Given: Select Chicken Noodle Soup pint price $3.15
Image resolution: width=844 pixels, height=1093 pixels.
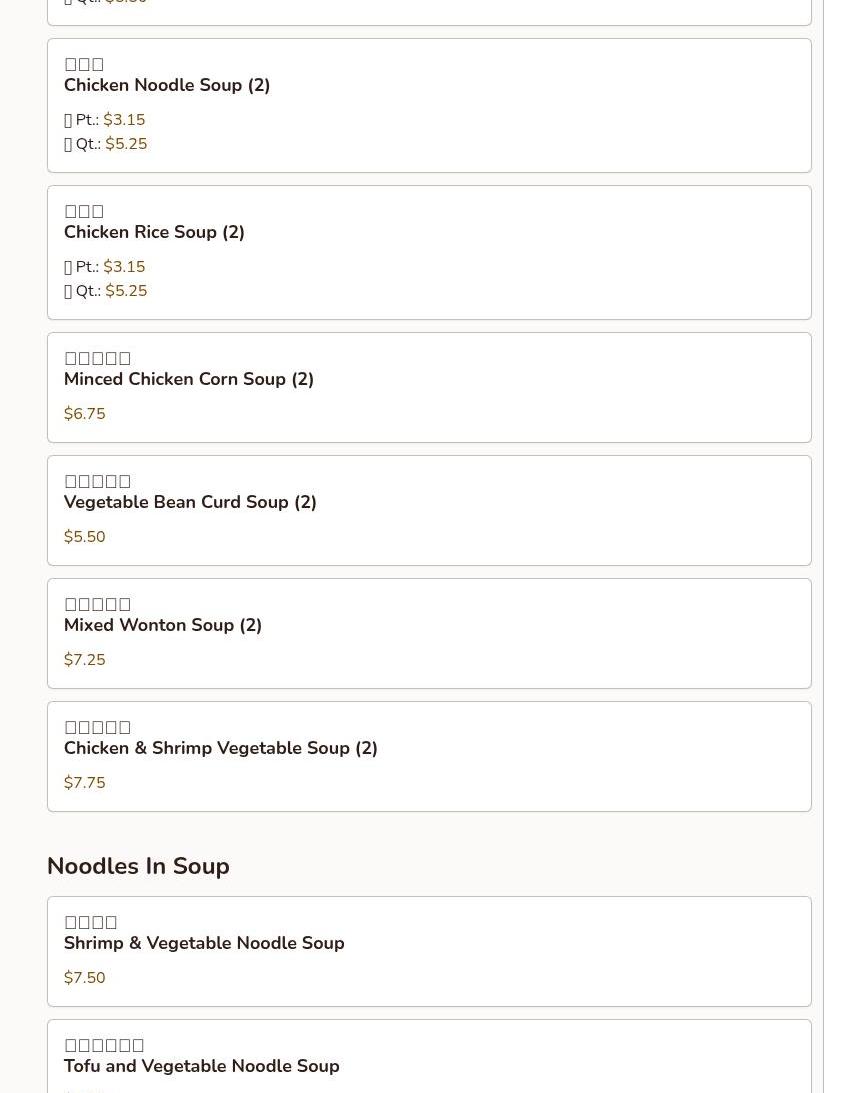Looking at the screenshot, I should point(124,120).
